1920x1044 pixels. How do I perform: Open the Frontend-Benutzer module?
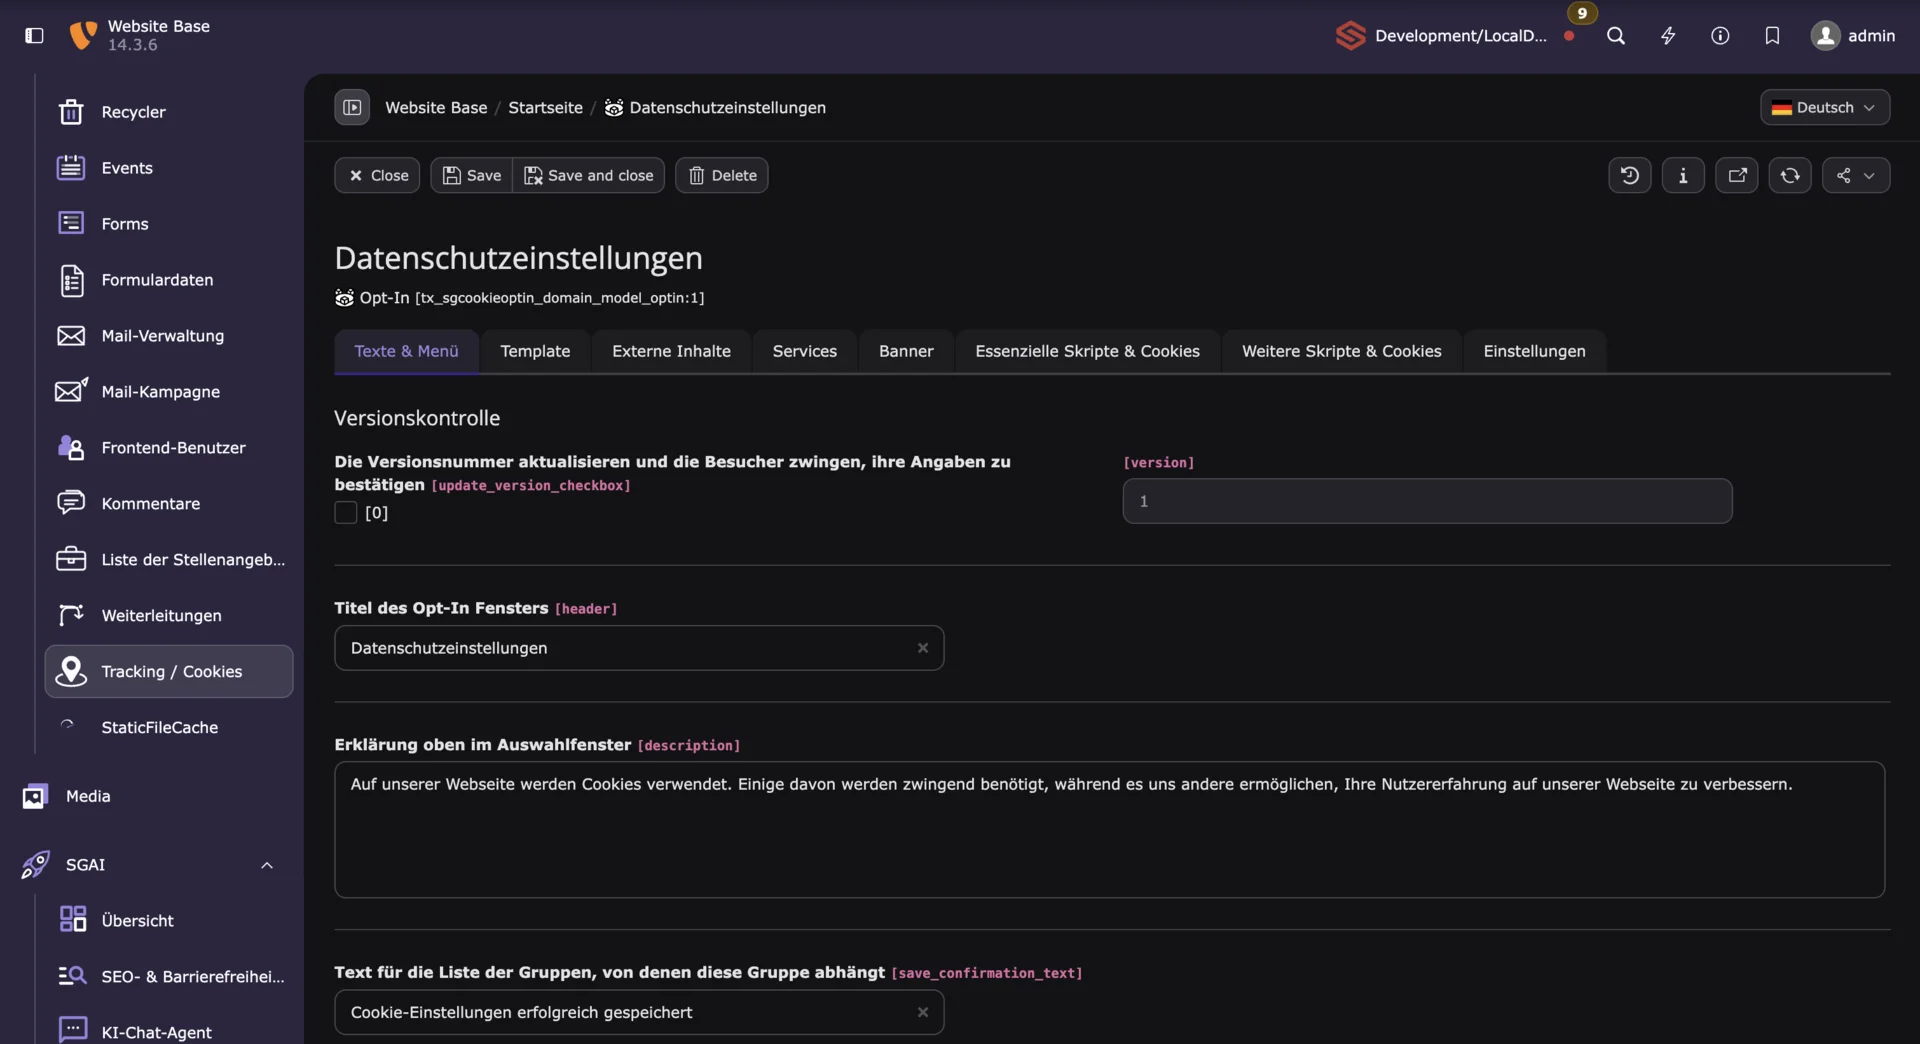(168, 448)
